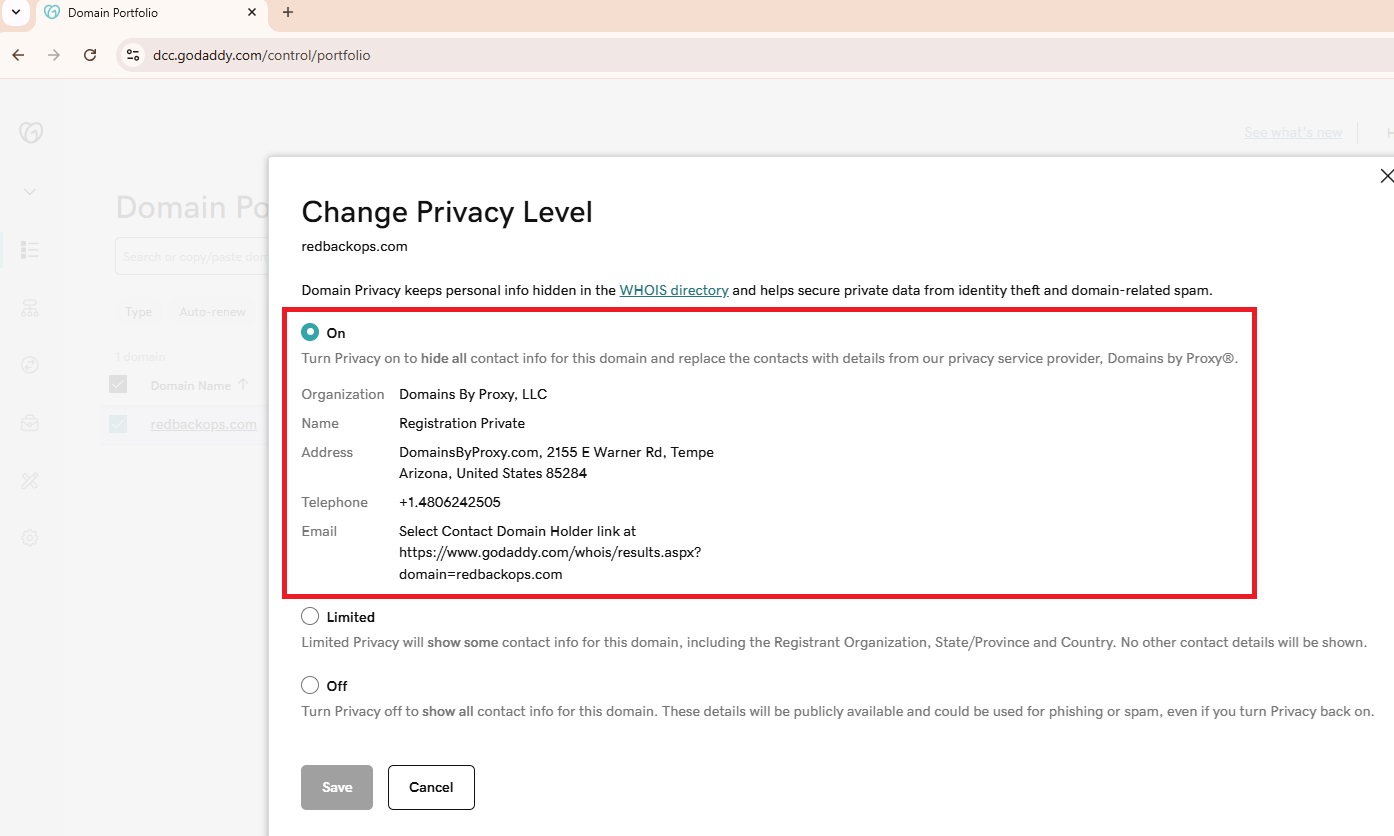Screen dimensions: 1394x836
Task: Expand the sidebar chevron below logo
Action: tap(30, 191)
